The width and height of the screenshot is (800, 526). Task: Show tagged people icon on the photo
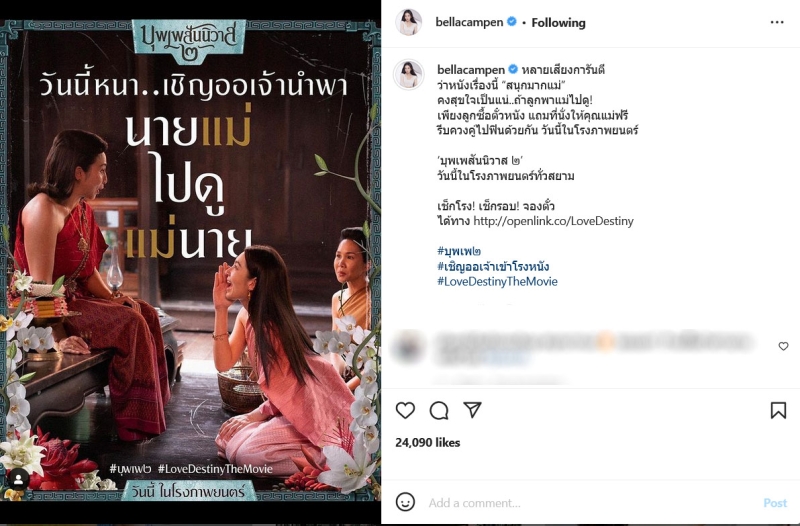pos(18,479)
